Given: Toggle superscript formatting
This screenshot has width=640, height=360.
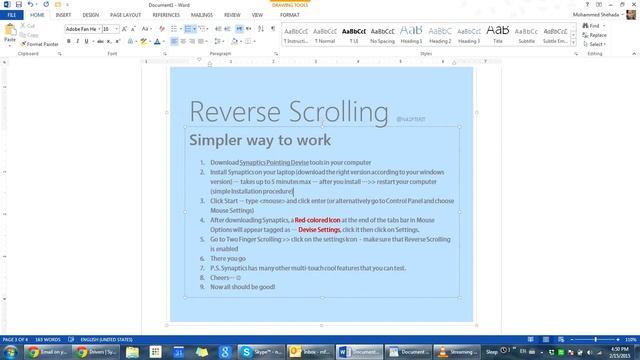Looking at the screenshot, I should click(118, 41).
